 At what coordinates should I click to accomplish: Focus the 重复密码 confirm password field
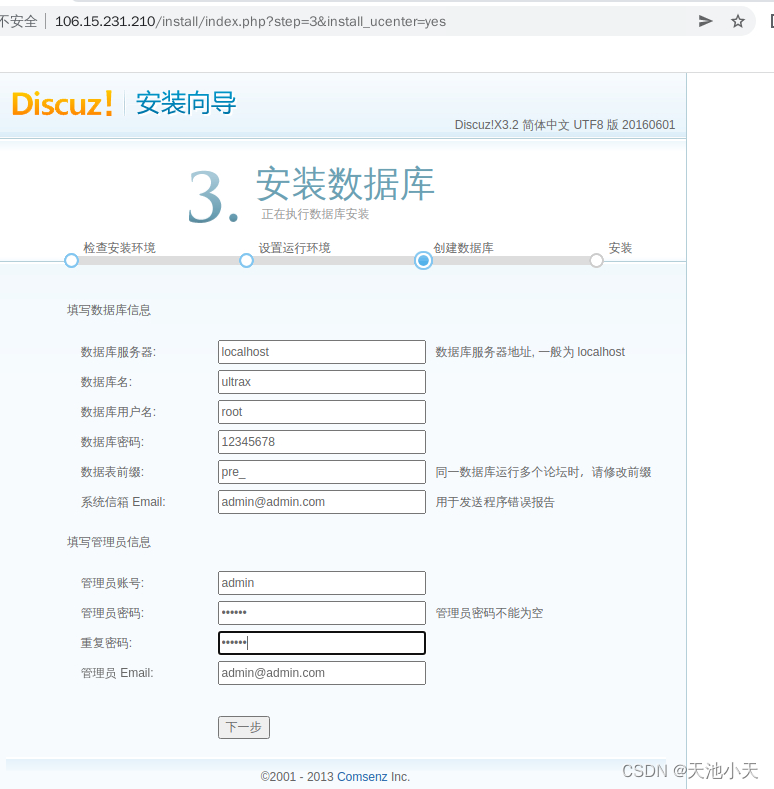click(322, 643)
